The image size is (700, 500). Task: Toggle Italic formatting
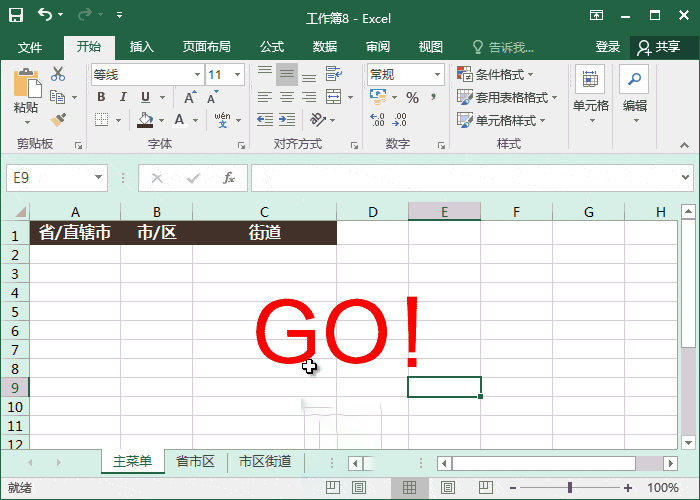click(x=123, y=97)
